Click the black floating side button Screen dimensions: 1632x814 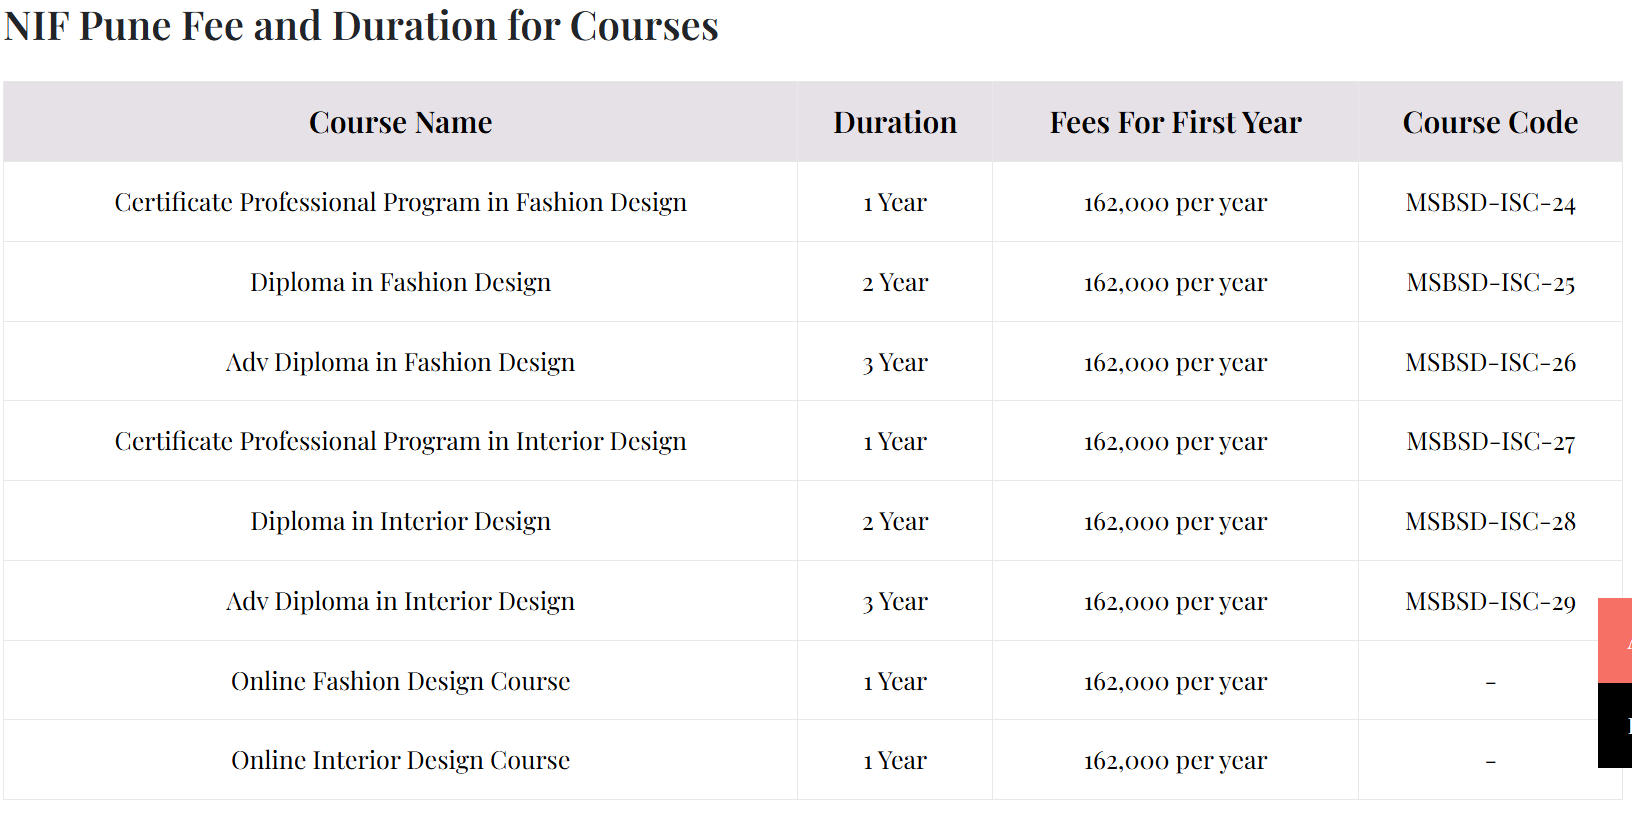tap(1615, 726)
